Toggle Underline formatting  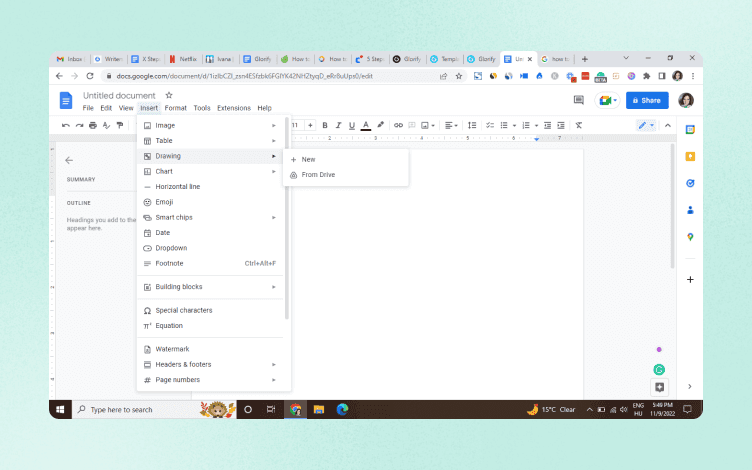pyautogui.click(x=352, y=126)
